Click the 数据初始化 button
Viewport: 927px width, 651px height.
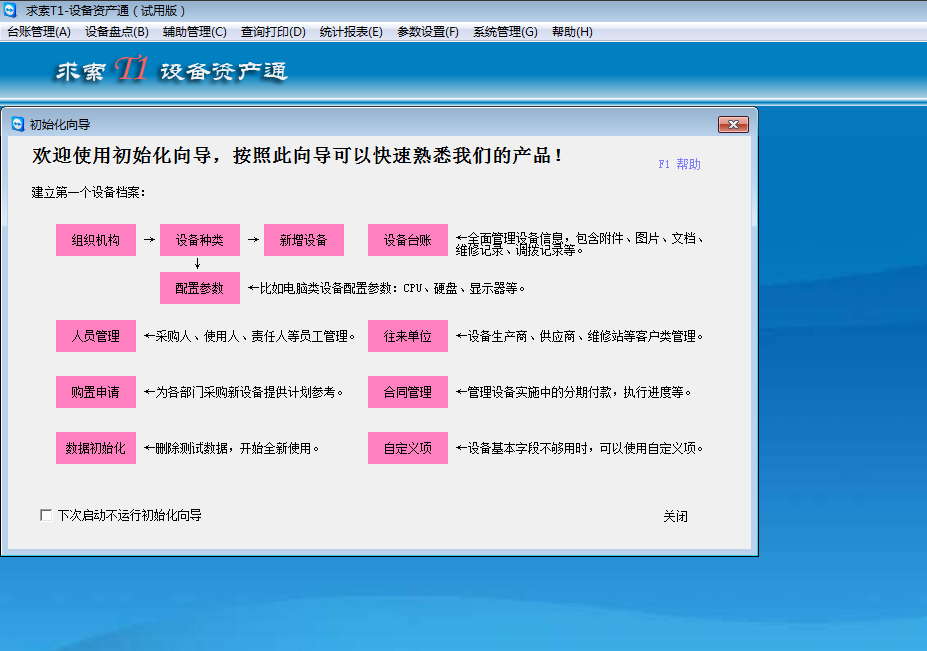[x=96, y=448]
